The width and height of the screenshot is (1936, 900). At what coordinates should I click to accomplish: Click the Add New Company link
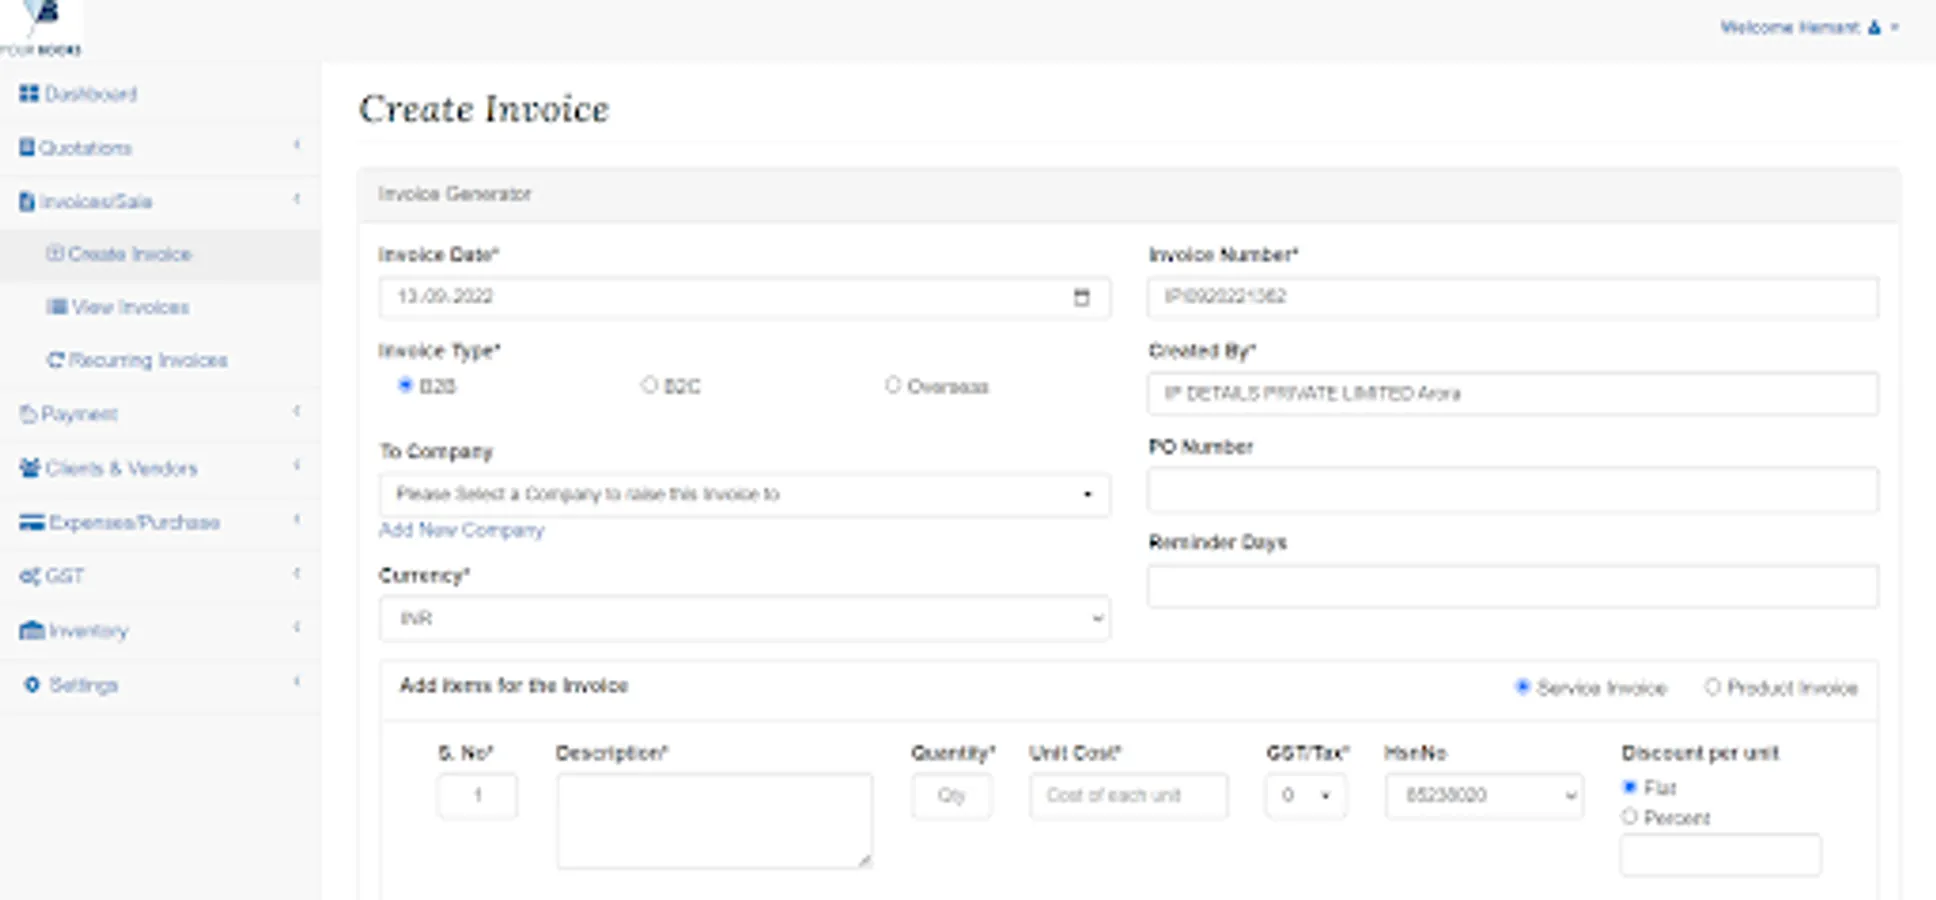(461, 530)
